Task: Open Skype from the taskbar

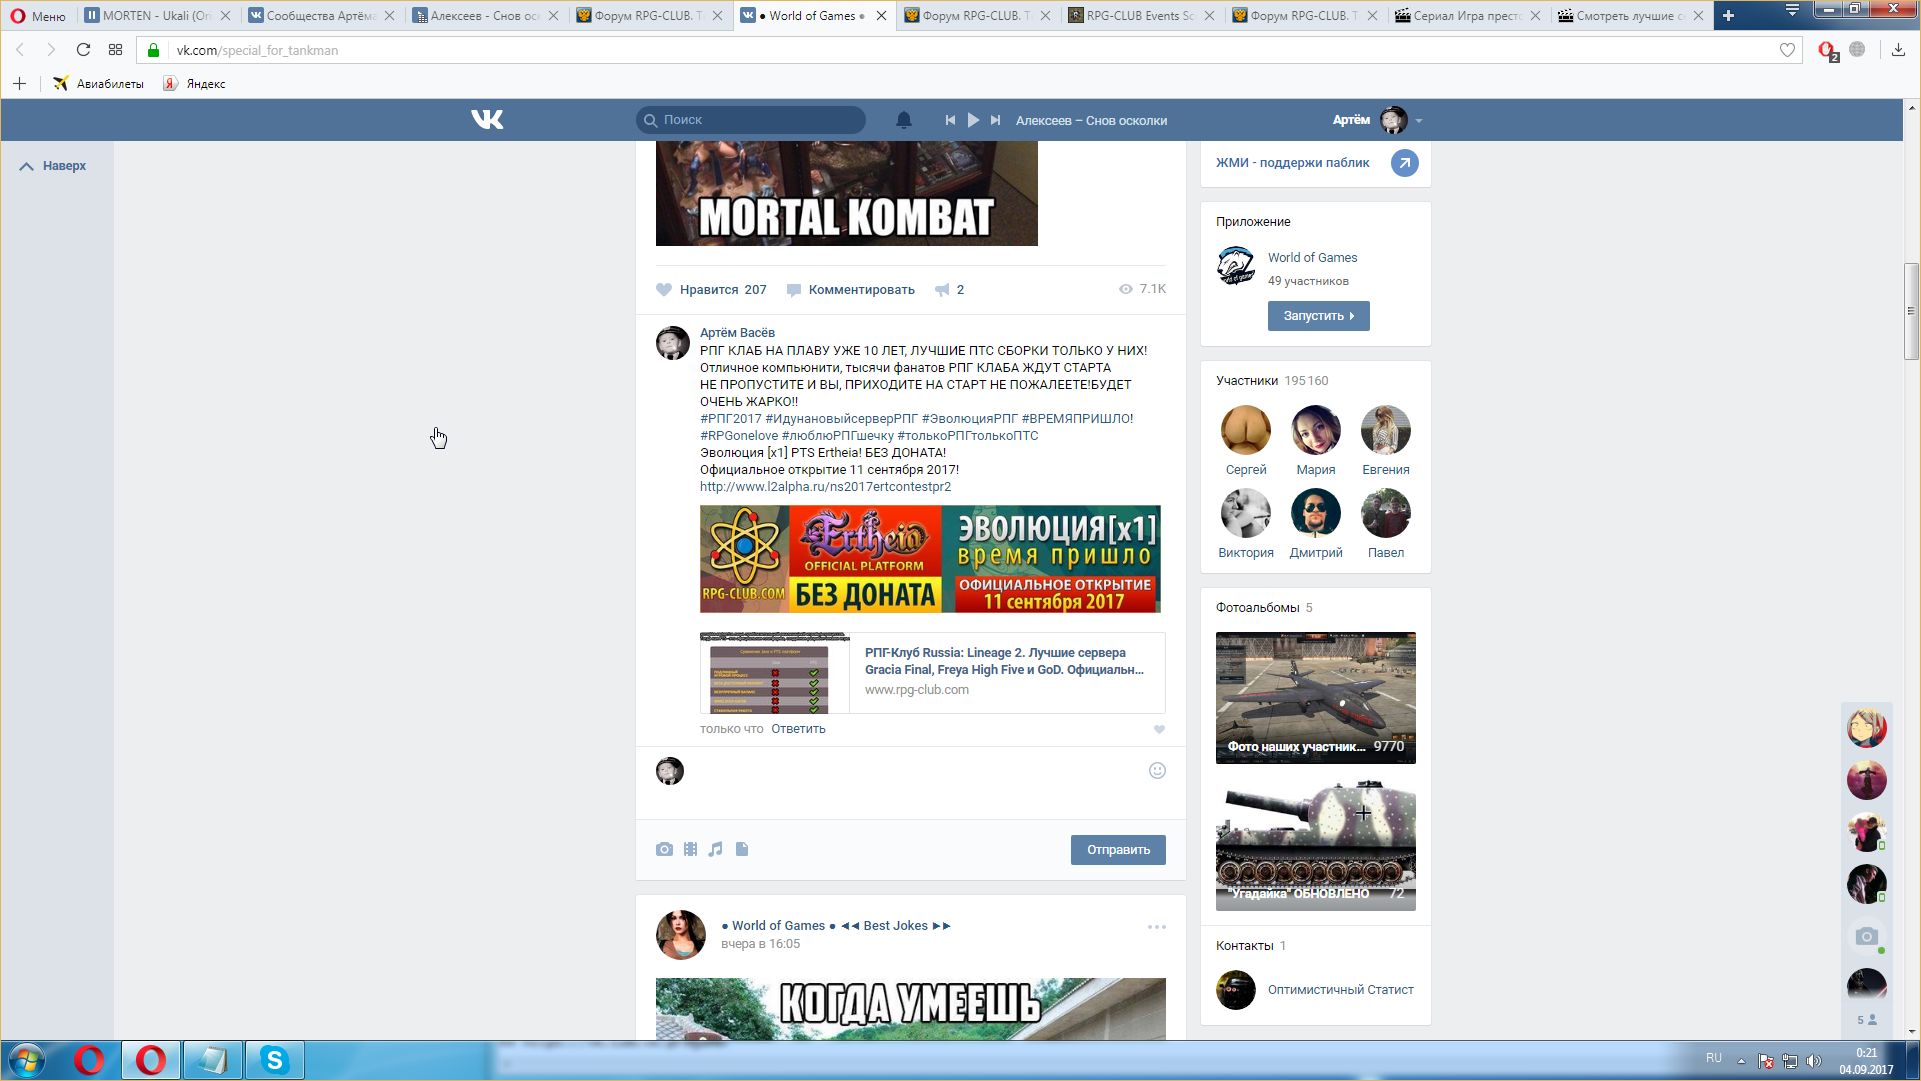Action: click(274, 1060)
